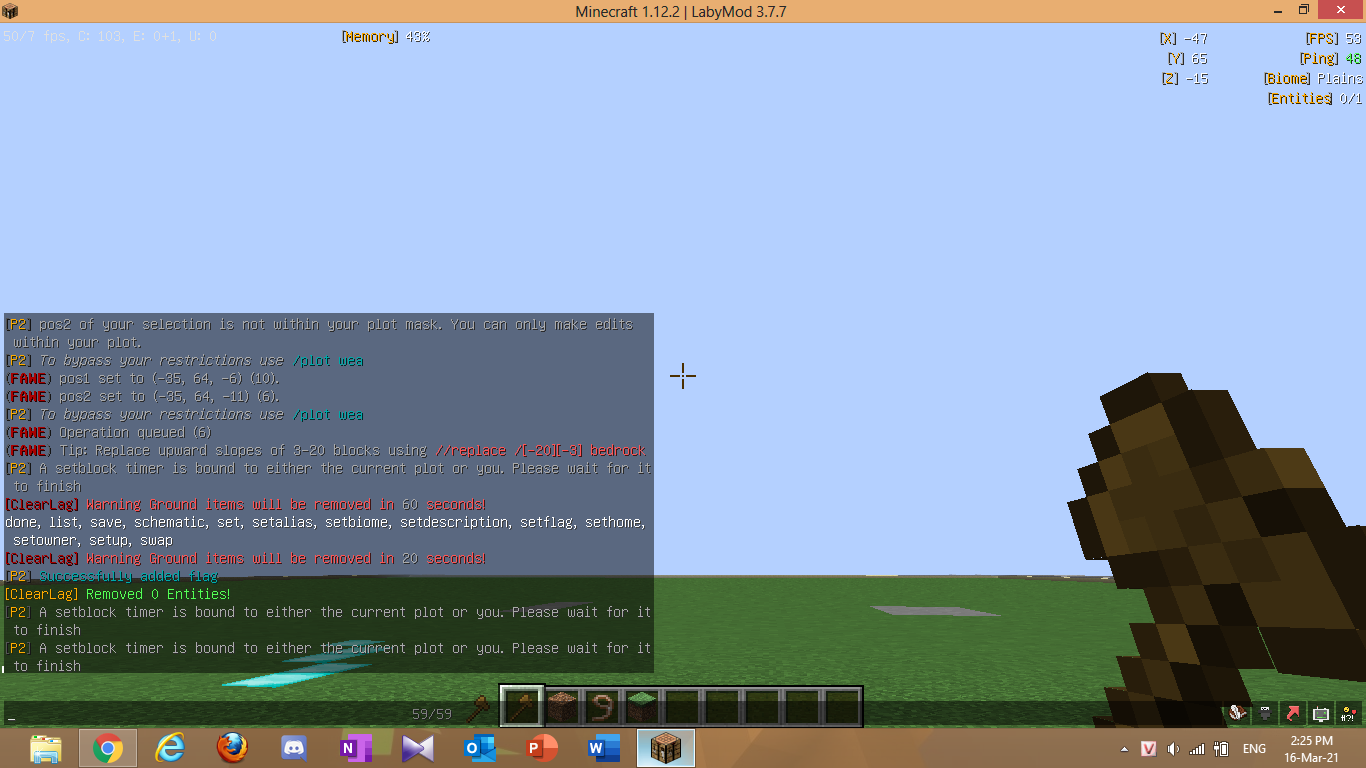Screen dimensions: 1366x768
Task: Open Visual Studio from the taskbar
Action: click(x=418, y=748)
